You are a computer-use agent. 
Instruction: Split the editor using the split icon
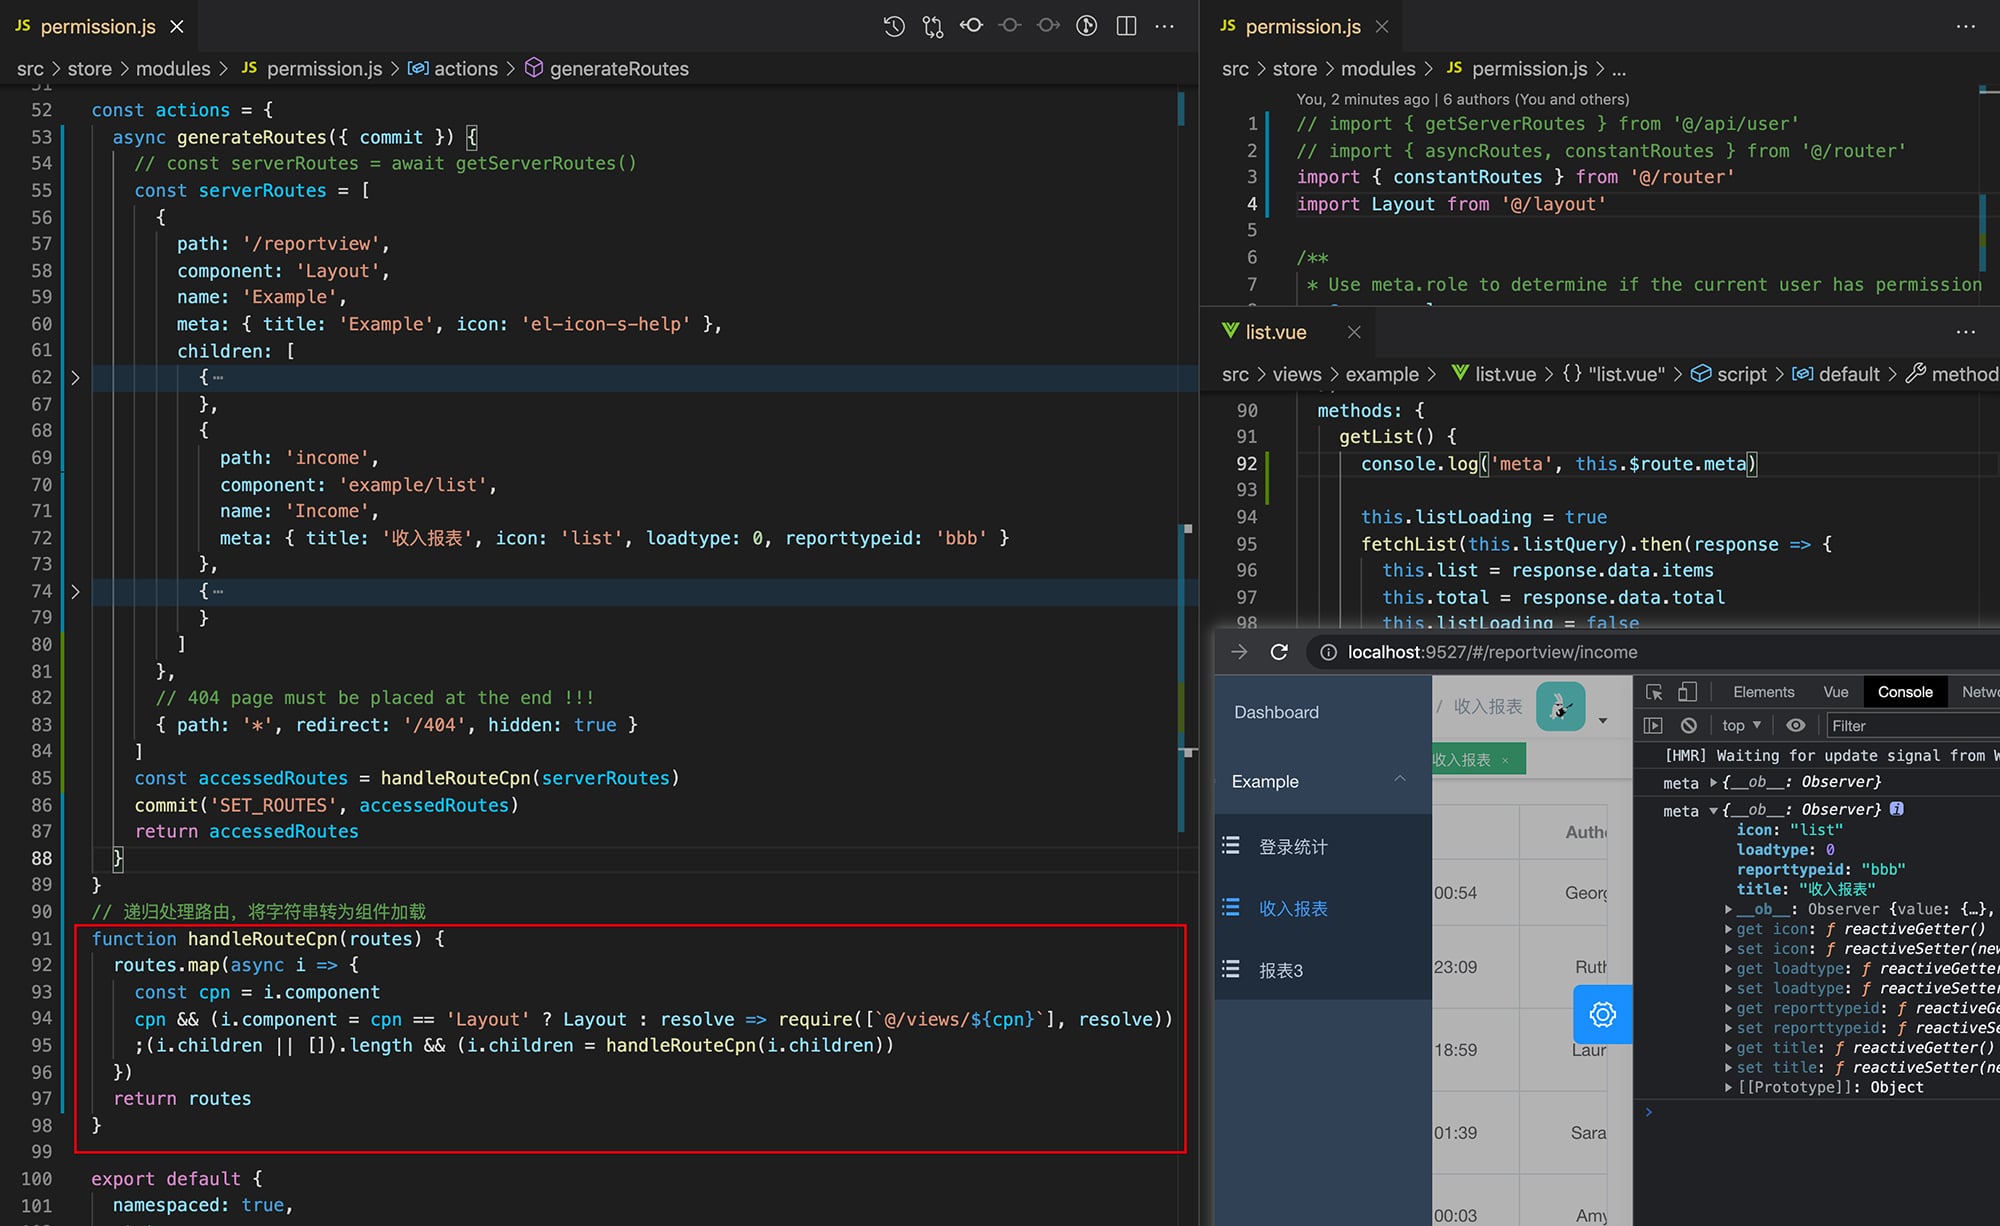pos(1125,26)
